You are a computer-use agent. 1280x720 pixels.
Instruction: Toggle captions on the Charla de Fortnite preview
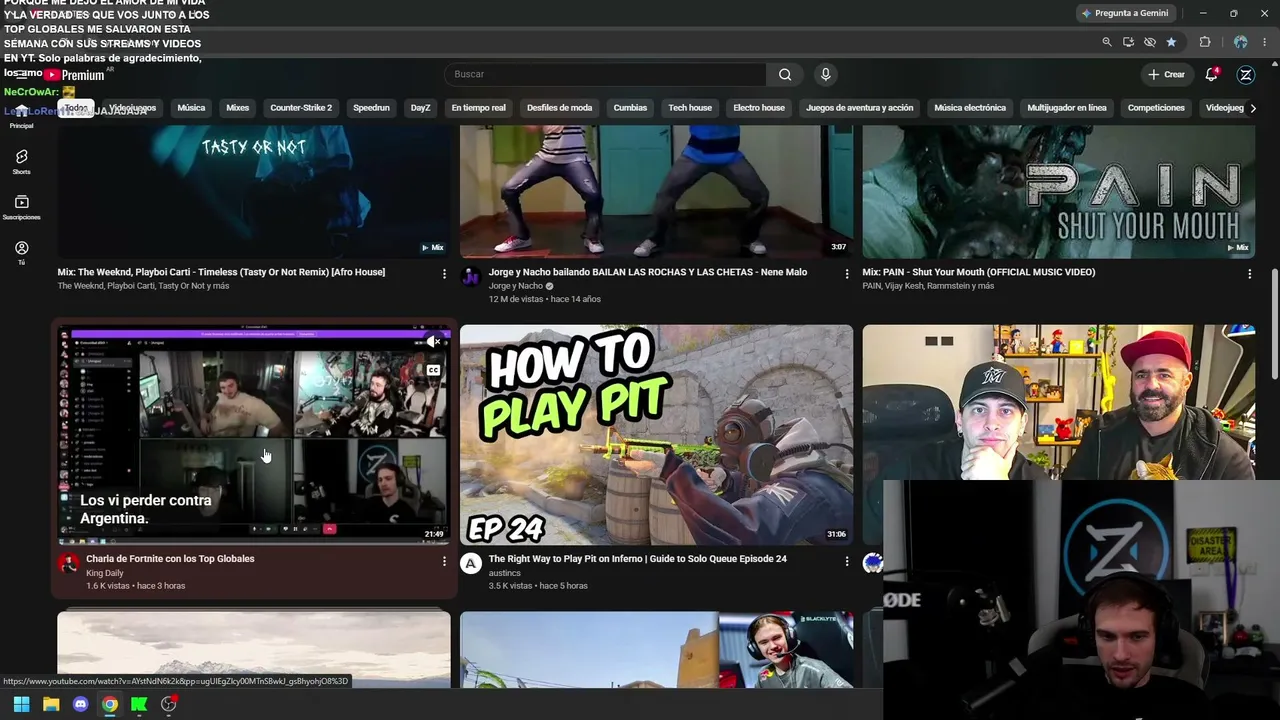pyautogui.click(x=433, y=370)
